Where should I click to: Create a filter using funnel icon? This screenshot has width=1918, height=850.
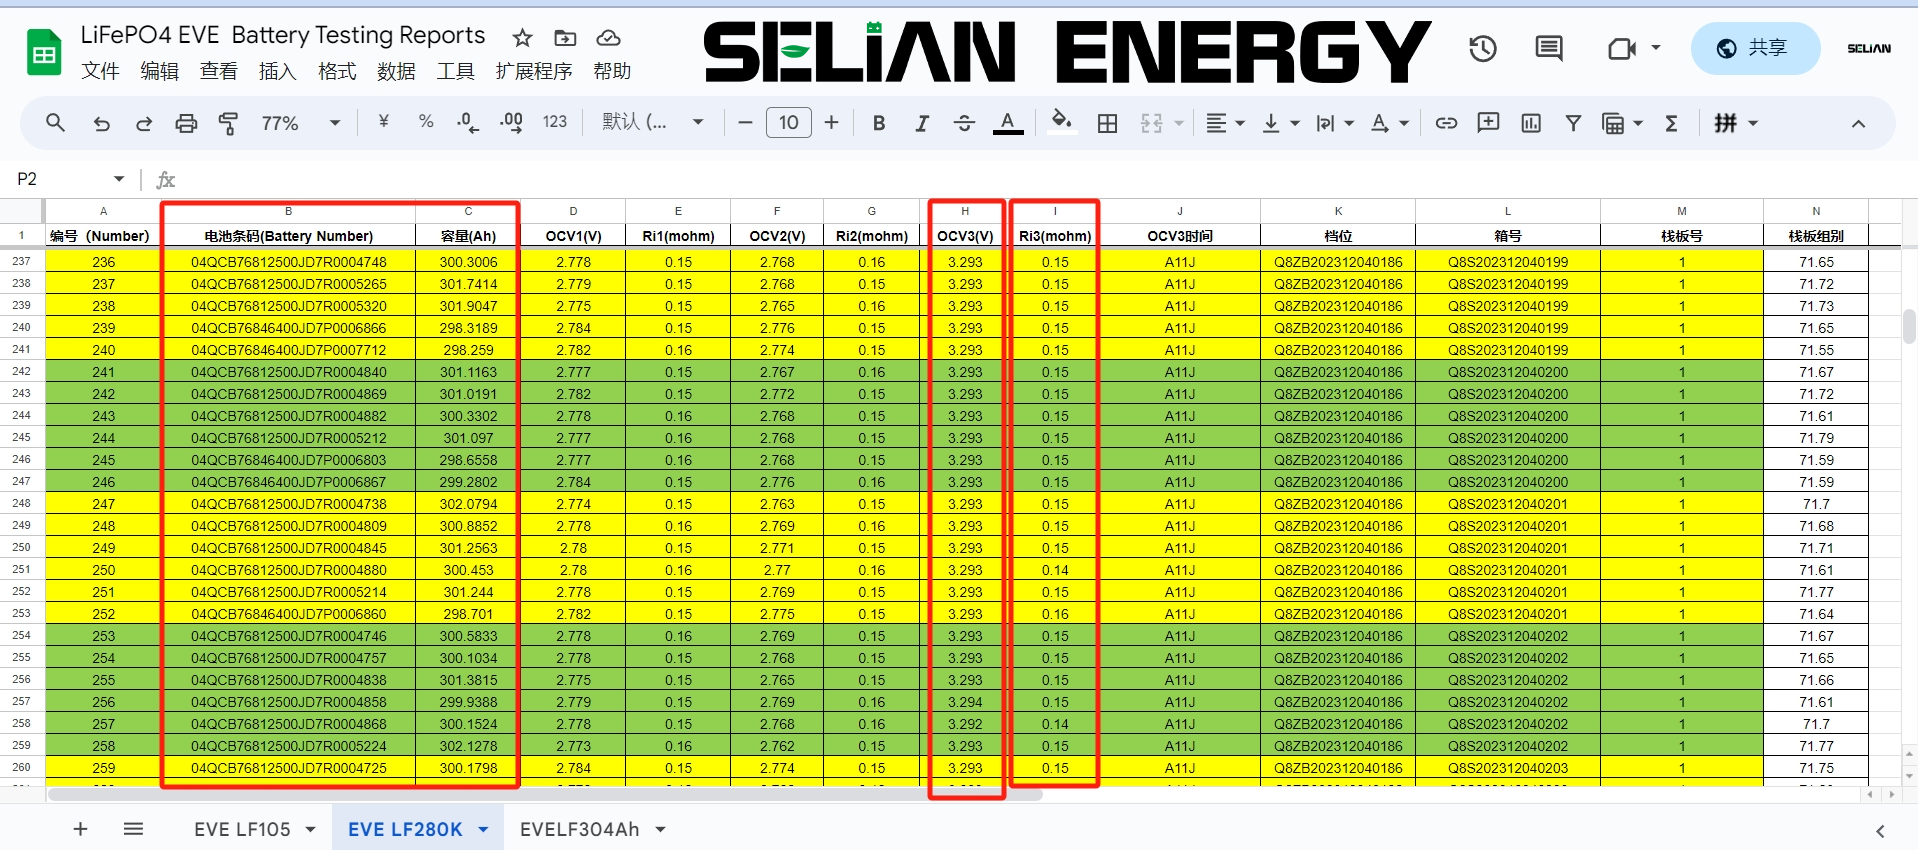[x=1573, y=123]
